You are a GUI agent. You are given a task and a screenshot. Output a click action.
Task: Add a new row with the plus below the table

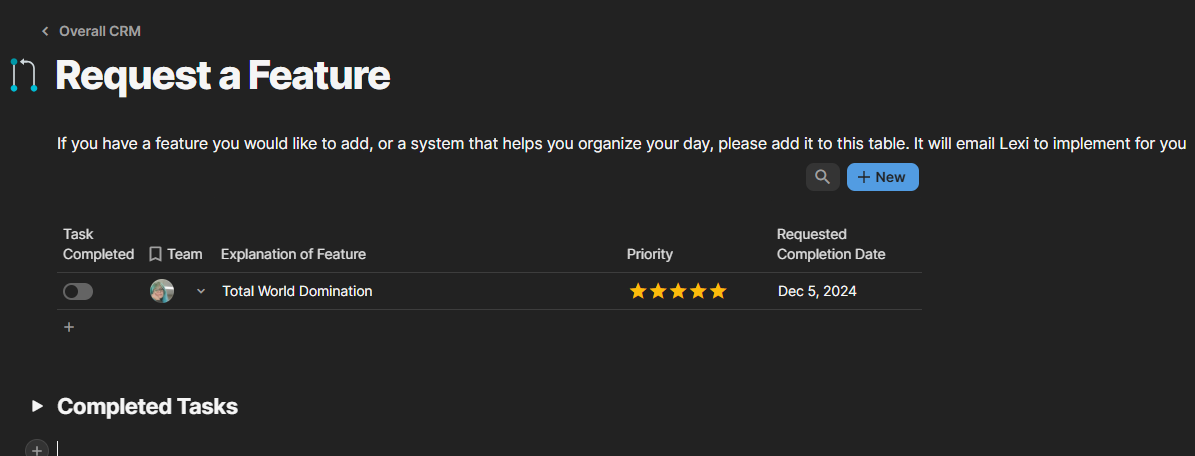[69, 327]
